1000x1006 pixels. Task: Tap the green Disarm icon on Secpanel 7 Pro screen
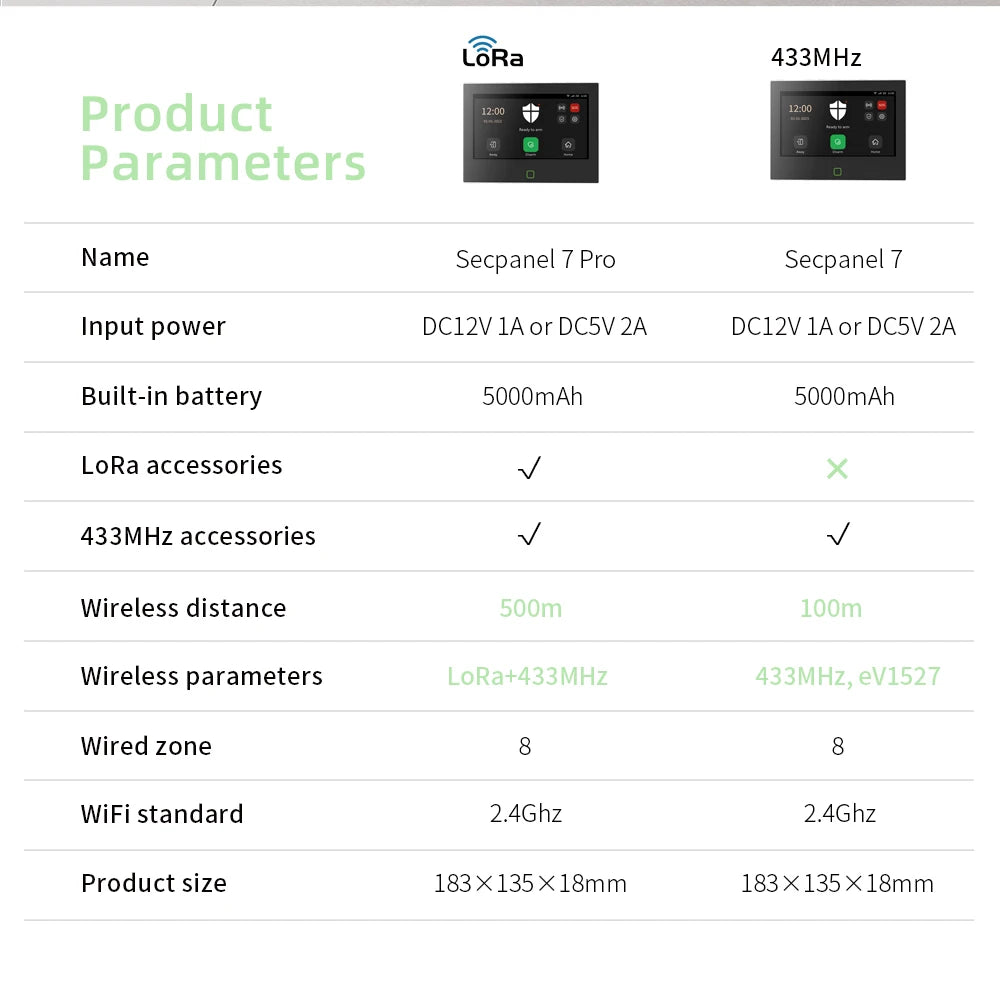[530, 145]
